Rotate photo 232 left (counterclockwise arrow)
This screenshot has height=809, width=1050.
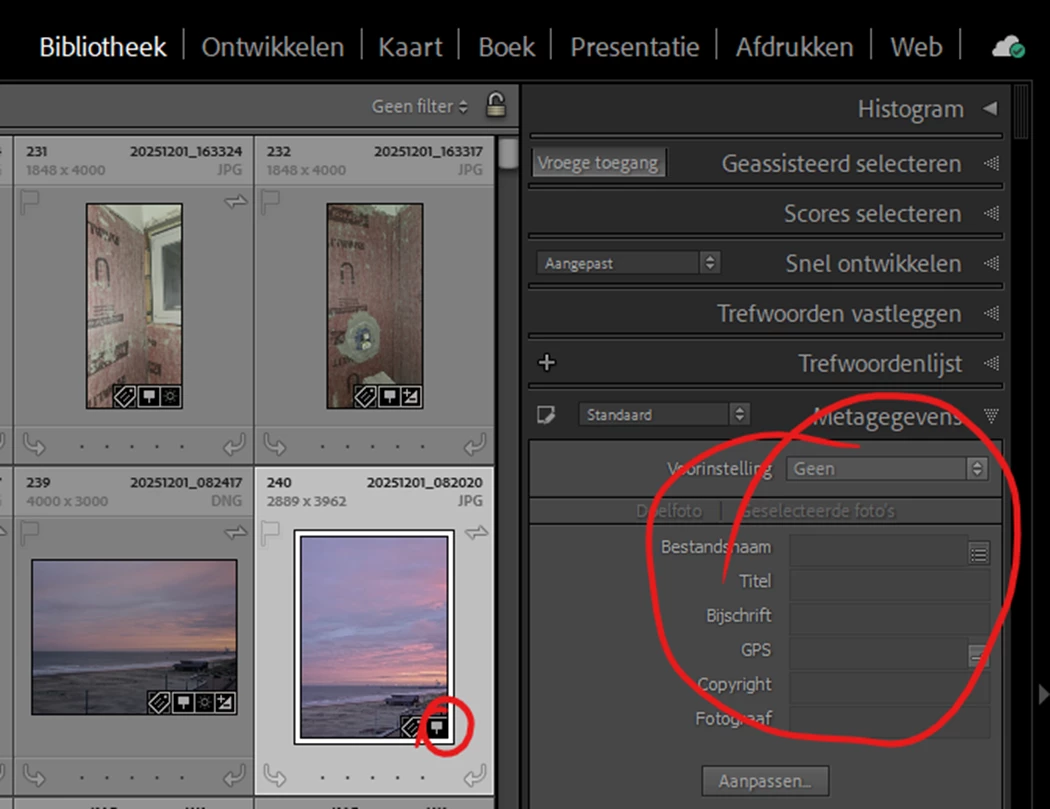tap(275, 445)
